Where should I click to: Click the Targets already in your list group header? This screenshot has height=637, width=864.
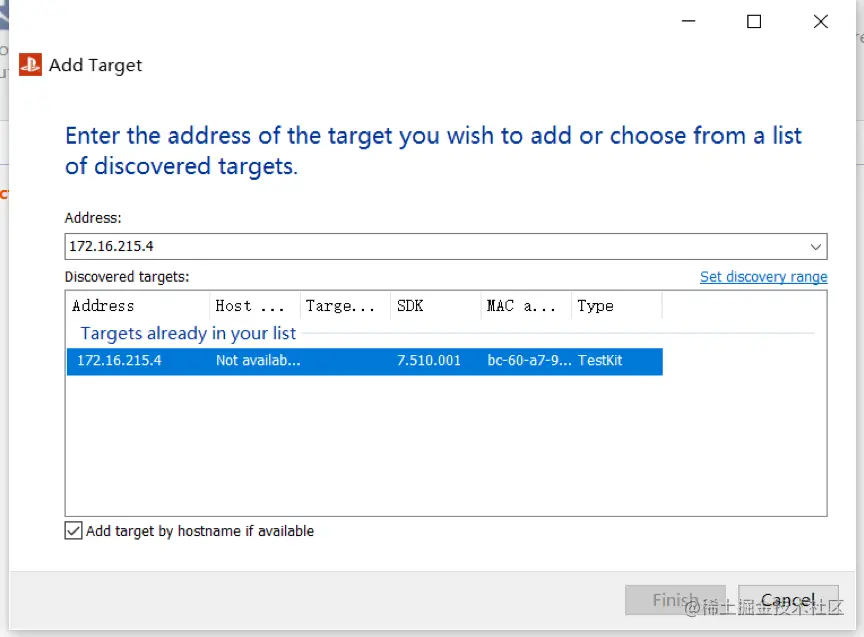[x=188, y=333]
